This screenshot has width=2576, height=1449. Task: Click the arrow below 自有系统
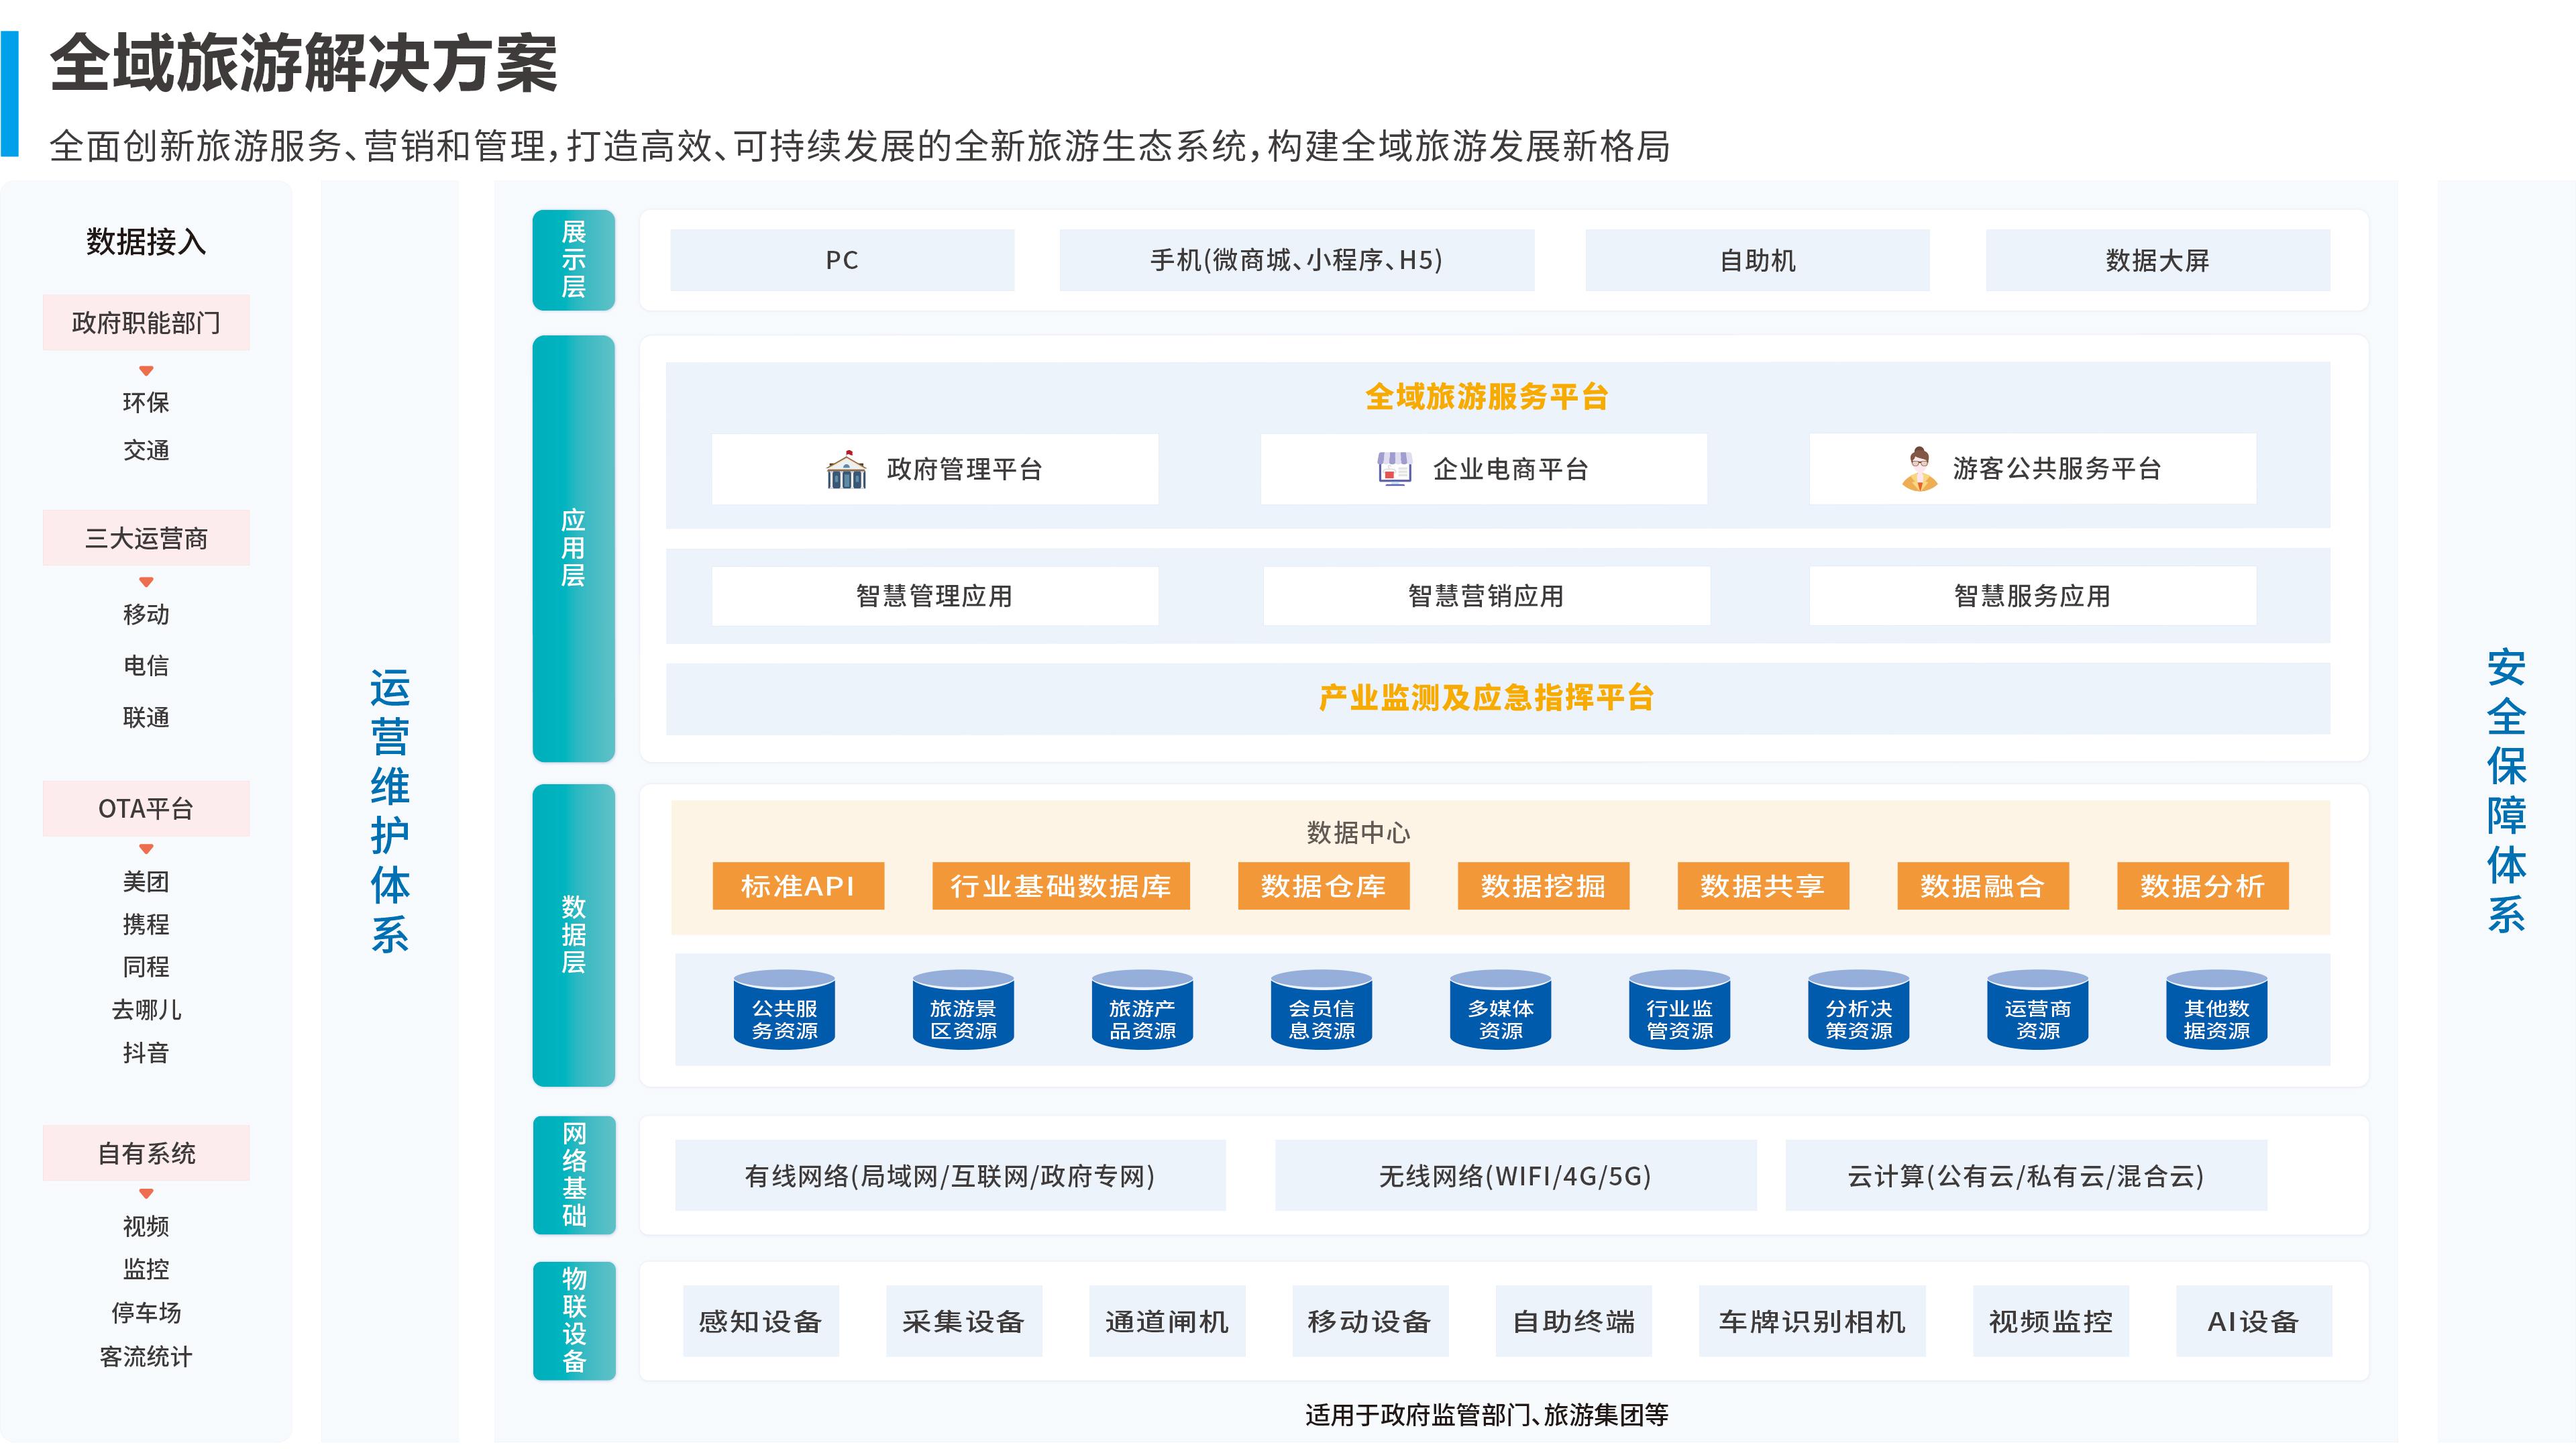click(146, 1193)
